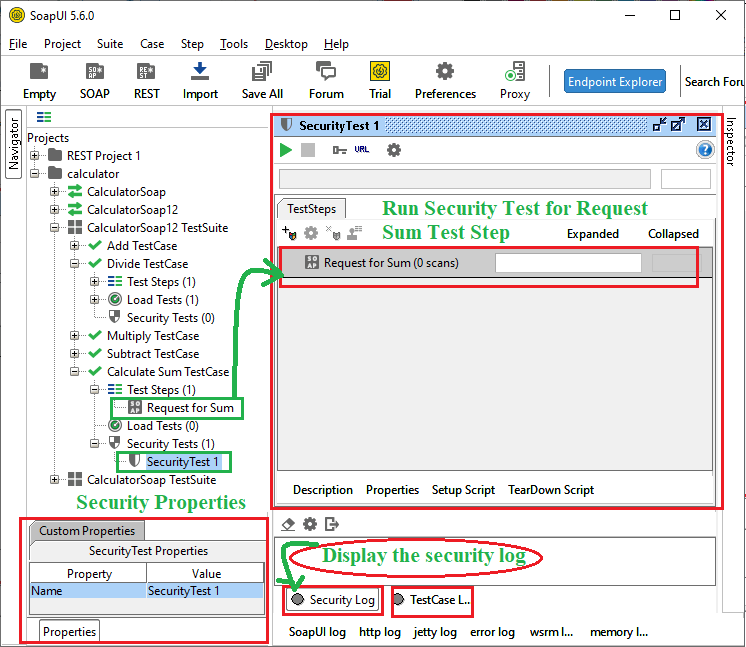Open the Tools menu
746x647 pixels.
pyautogui.click(x=234, y=44)
